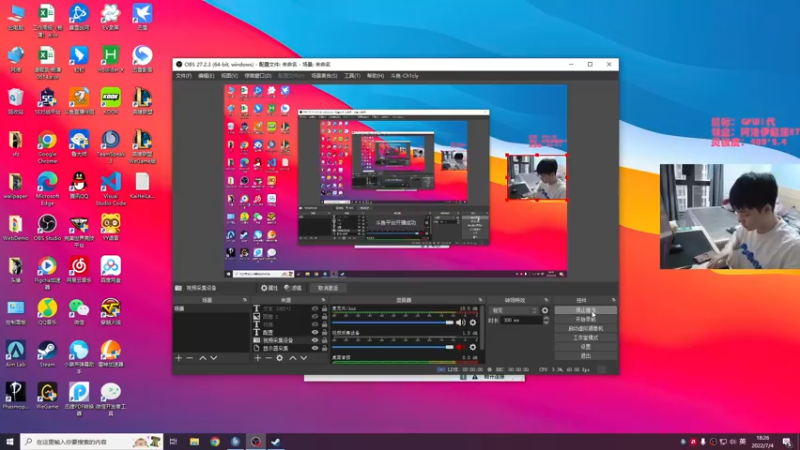
Task: Adjust video capture device volume slider
Action: click(392, 347)
